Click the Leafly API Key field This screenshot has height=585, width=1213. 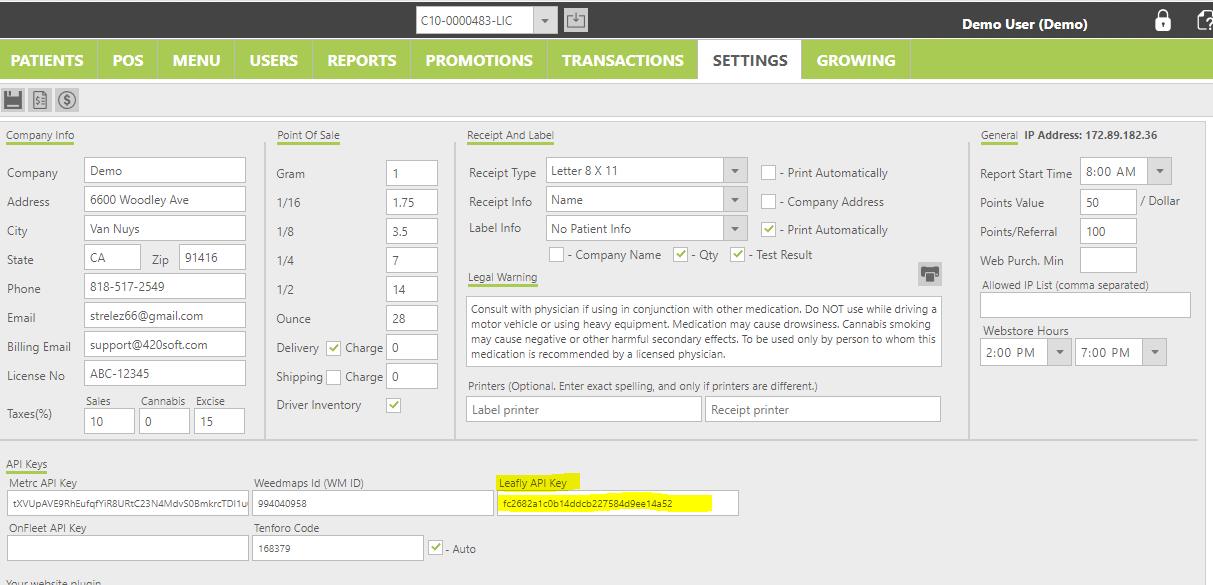coord(618,503)
